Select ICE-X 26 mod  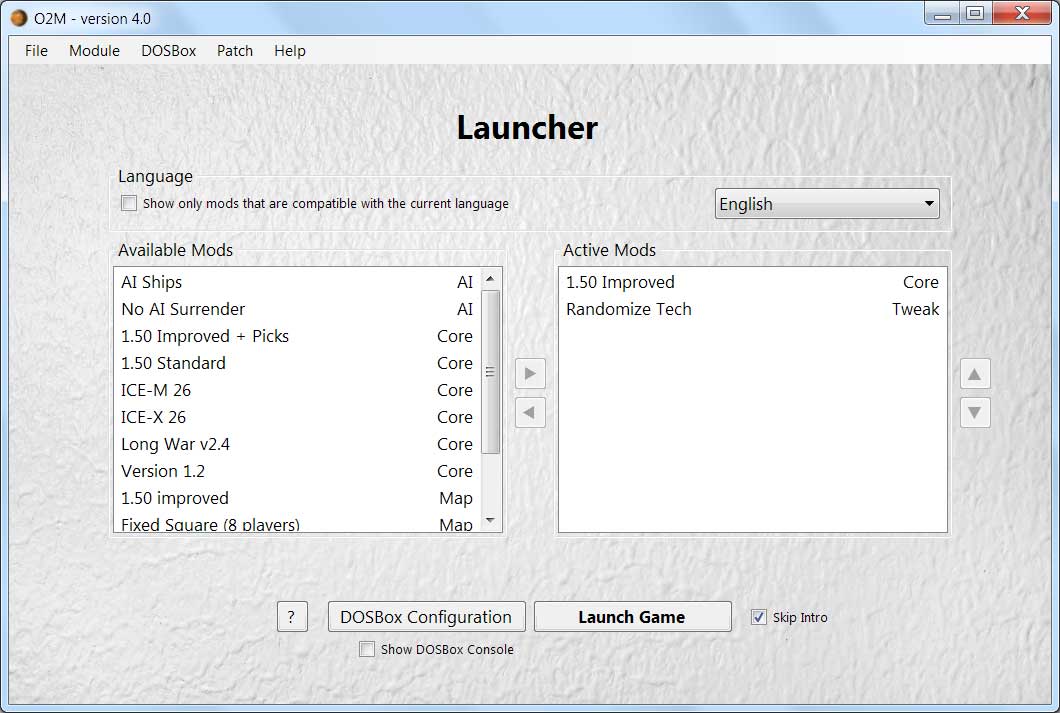pos(297,417)
